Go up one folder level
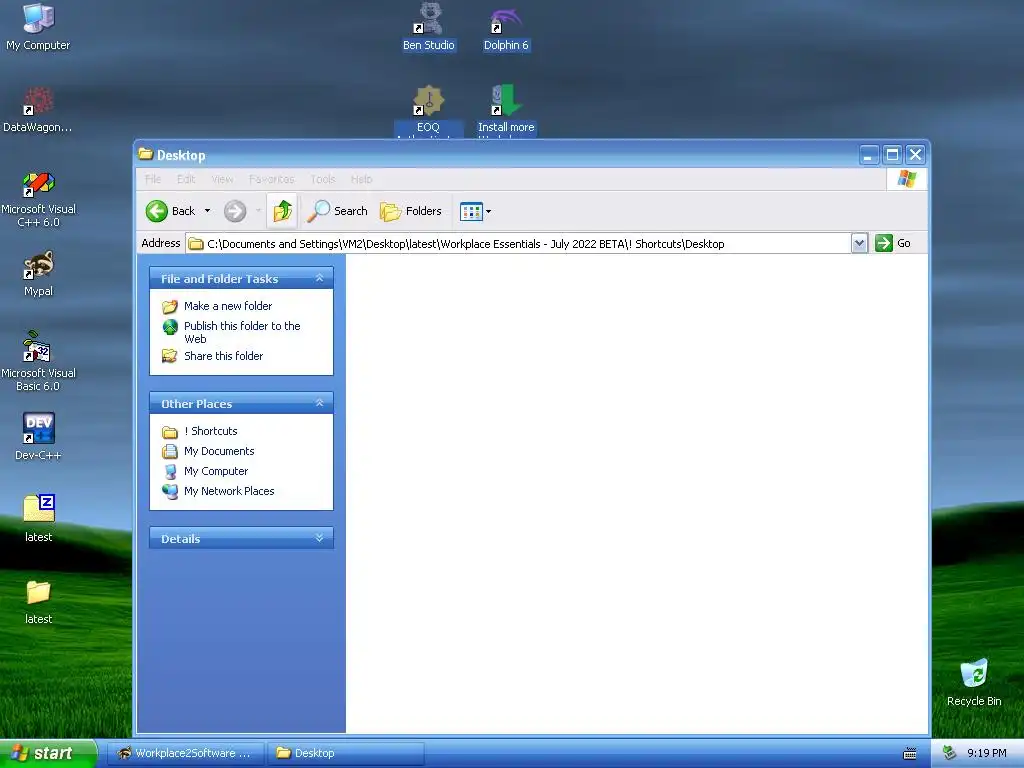The height and width of the screenshot is (768, 1024). pos(282,211)
